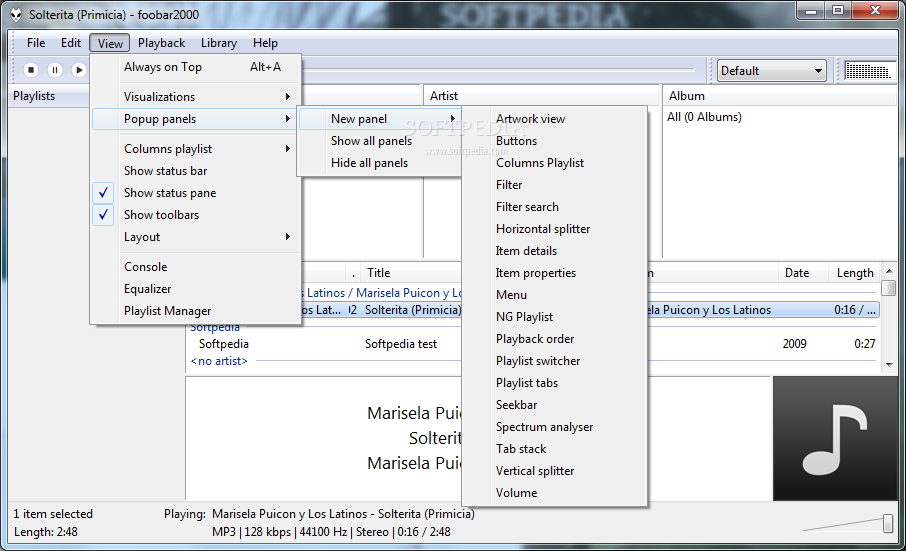The image size is (906, 551).
Task: Open the Equalizer
Action: tap(196, 289)
